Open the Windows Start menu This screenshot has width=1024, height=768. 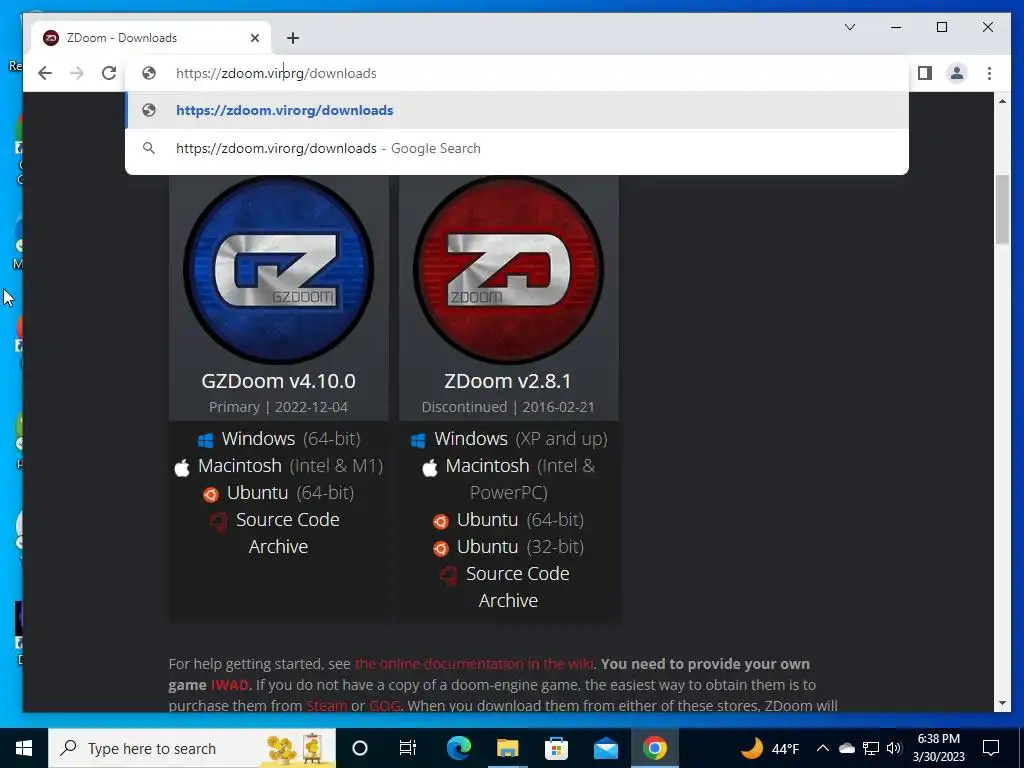click(24, 748)
